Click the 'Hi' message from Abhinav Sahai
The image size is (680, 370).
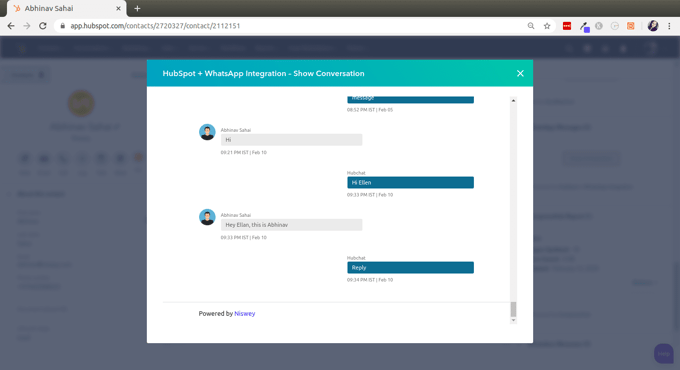click(x=291, y=140)
